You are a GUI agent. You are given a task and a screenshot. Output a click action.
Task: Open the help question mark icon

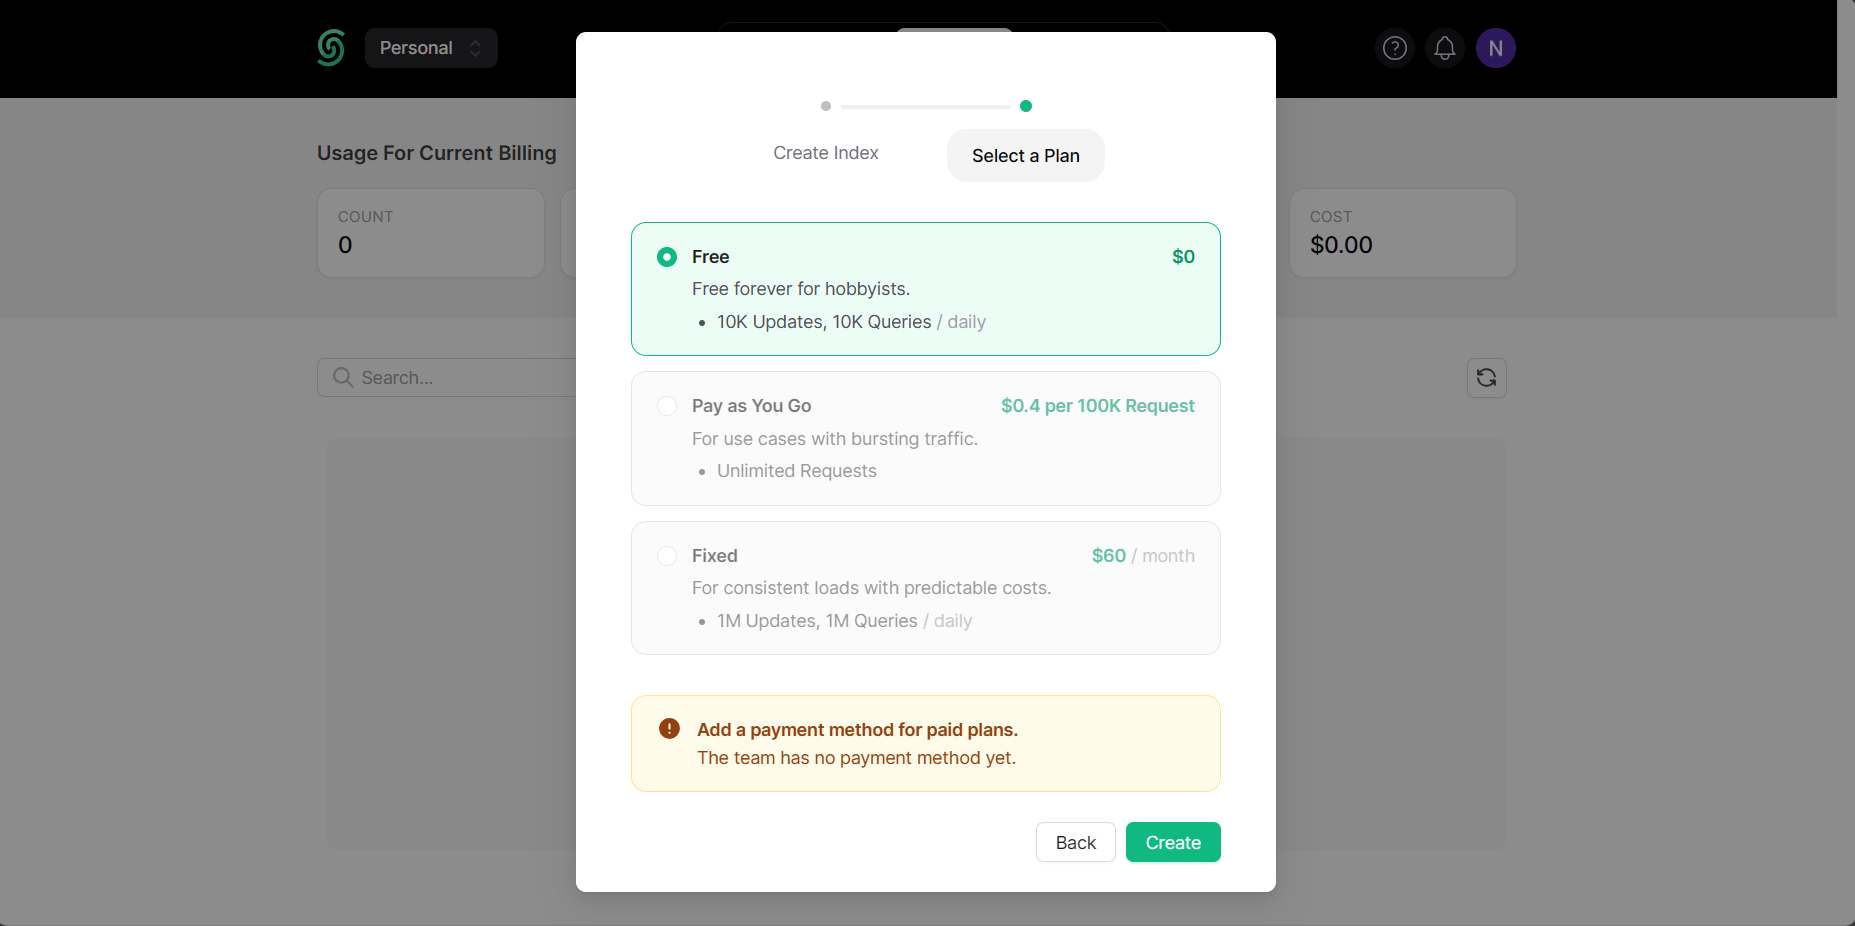(1394, 48)
